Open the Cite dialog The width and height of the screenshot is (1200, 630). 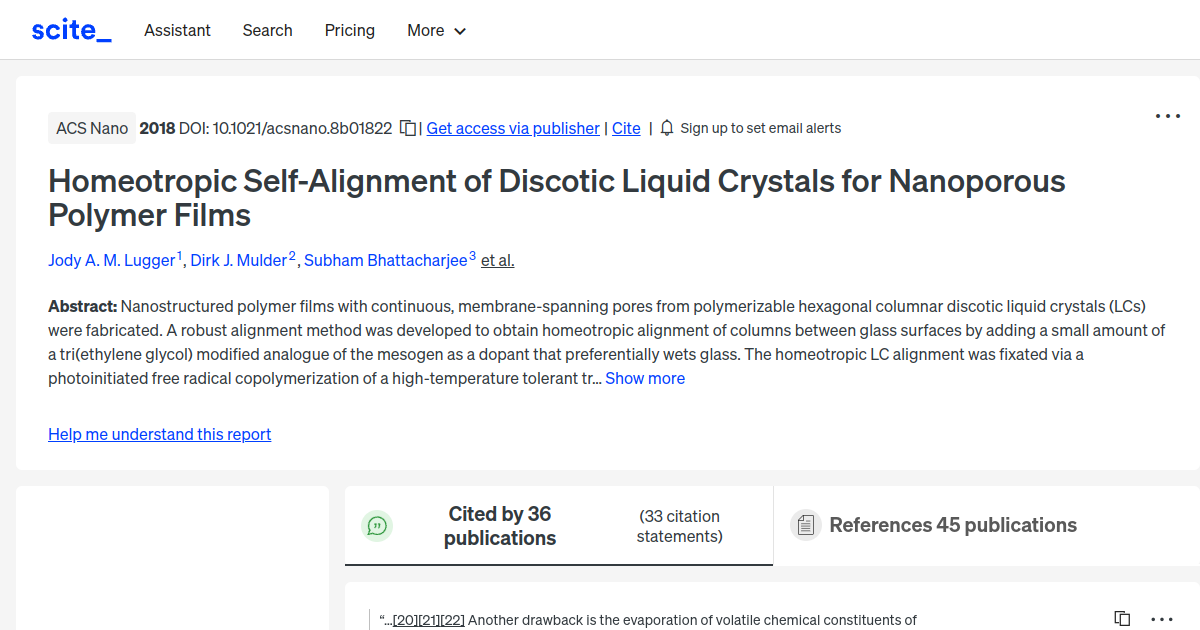(626, 128)
